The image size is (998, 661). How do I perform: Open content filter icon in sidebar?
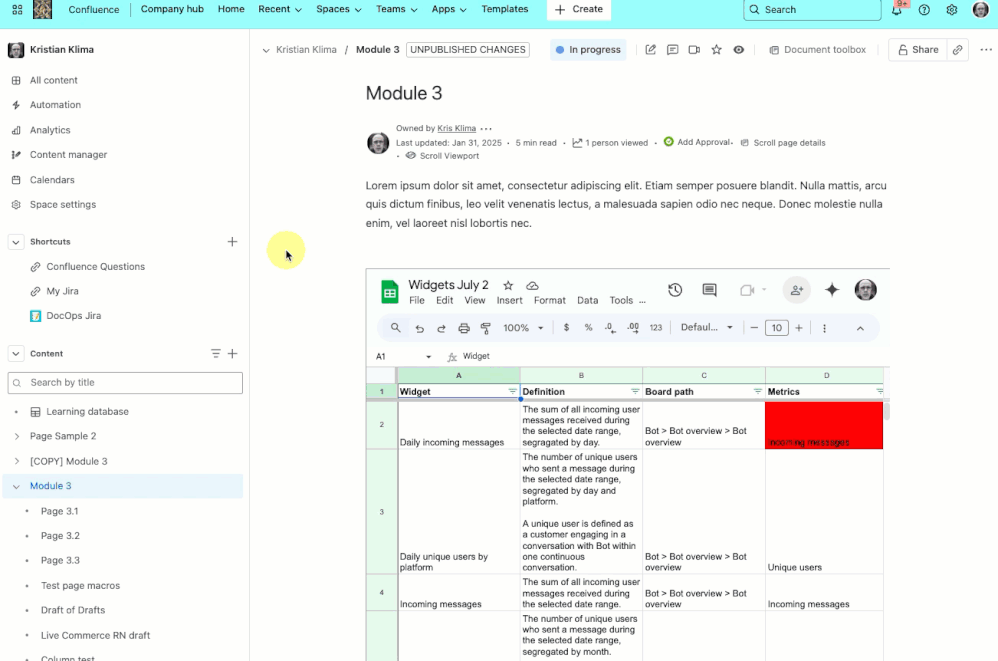pos(216,354)
